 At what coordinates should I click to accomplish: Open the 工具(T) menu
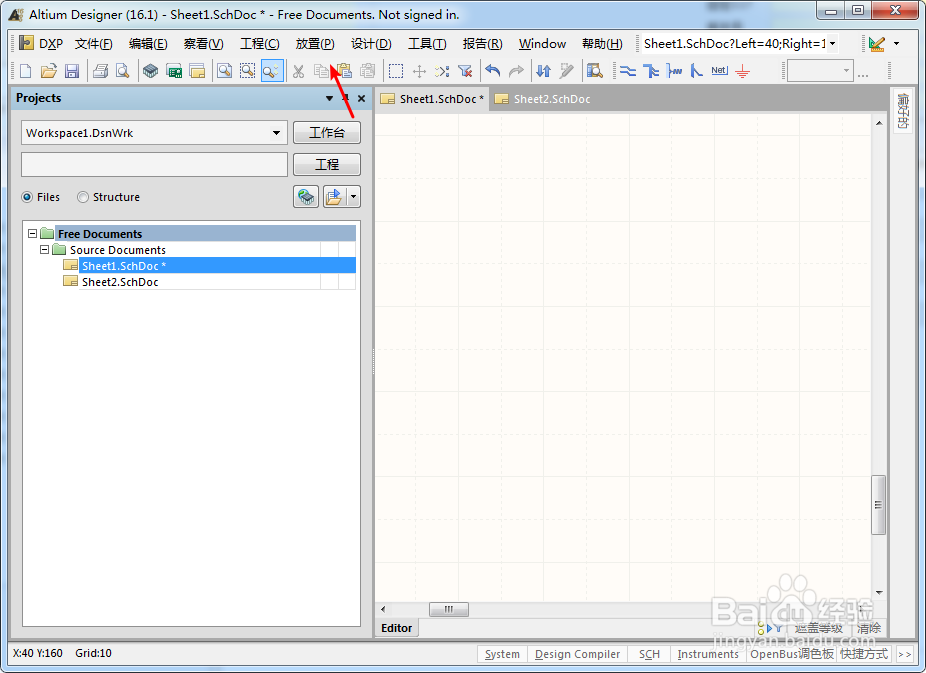click(x=427, y=44)
